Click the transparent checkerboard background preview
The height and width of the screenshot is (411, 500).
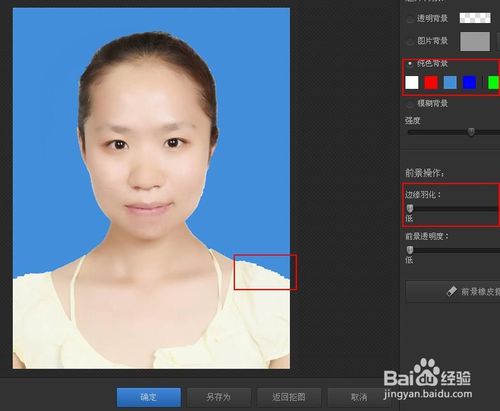point(475,18)
